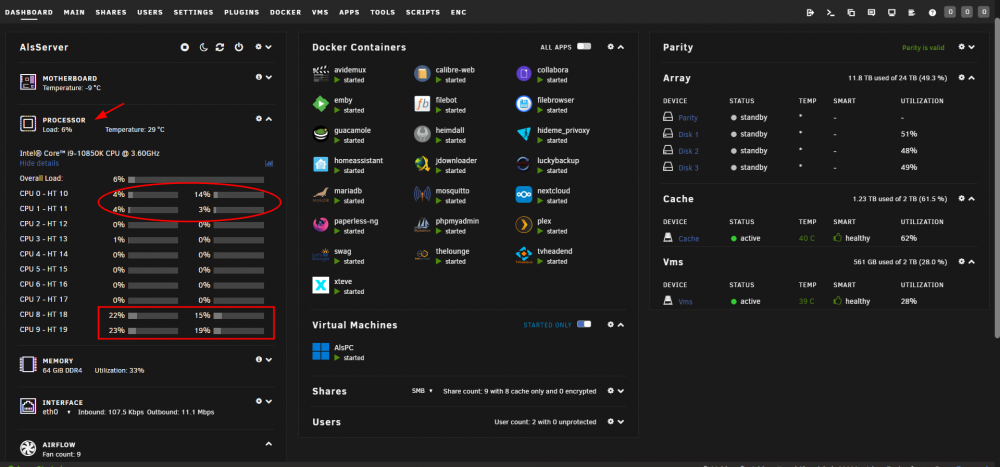Click the Memory info icon
1000x467 pixels.
[259, 360]
